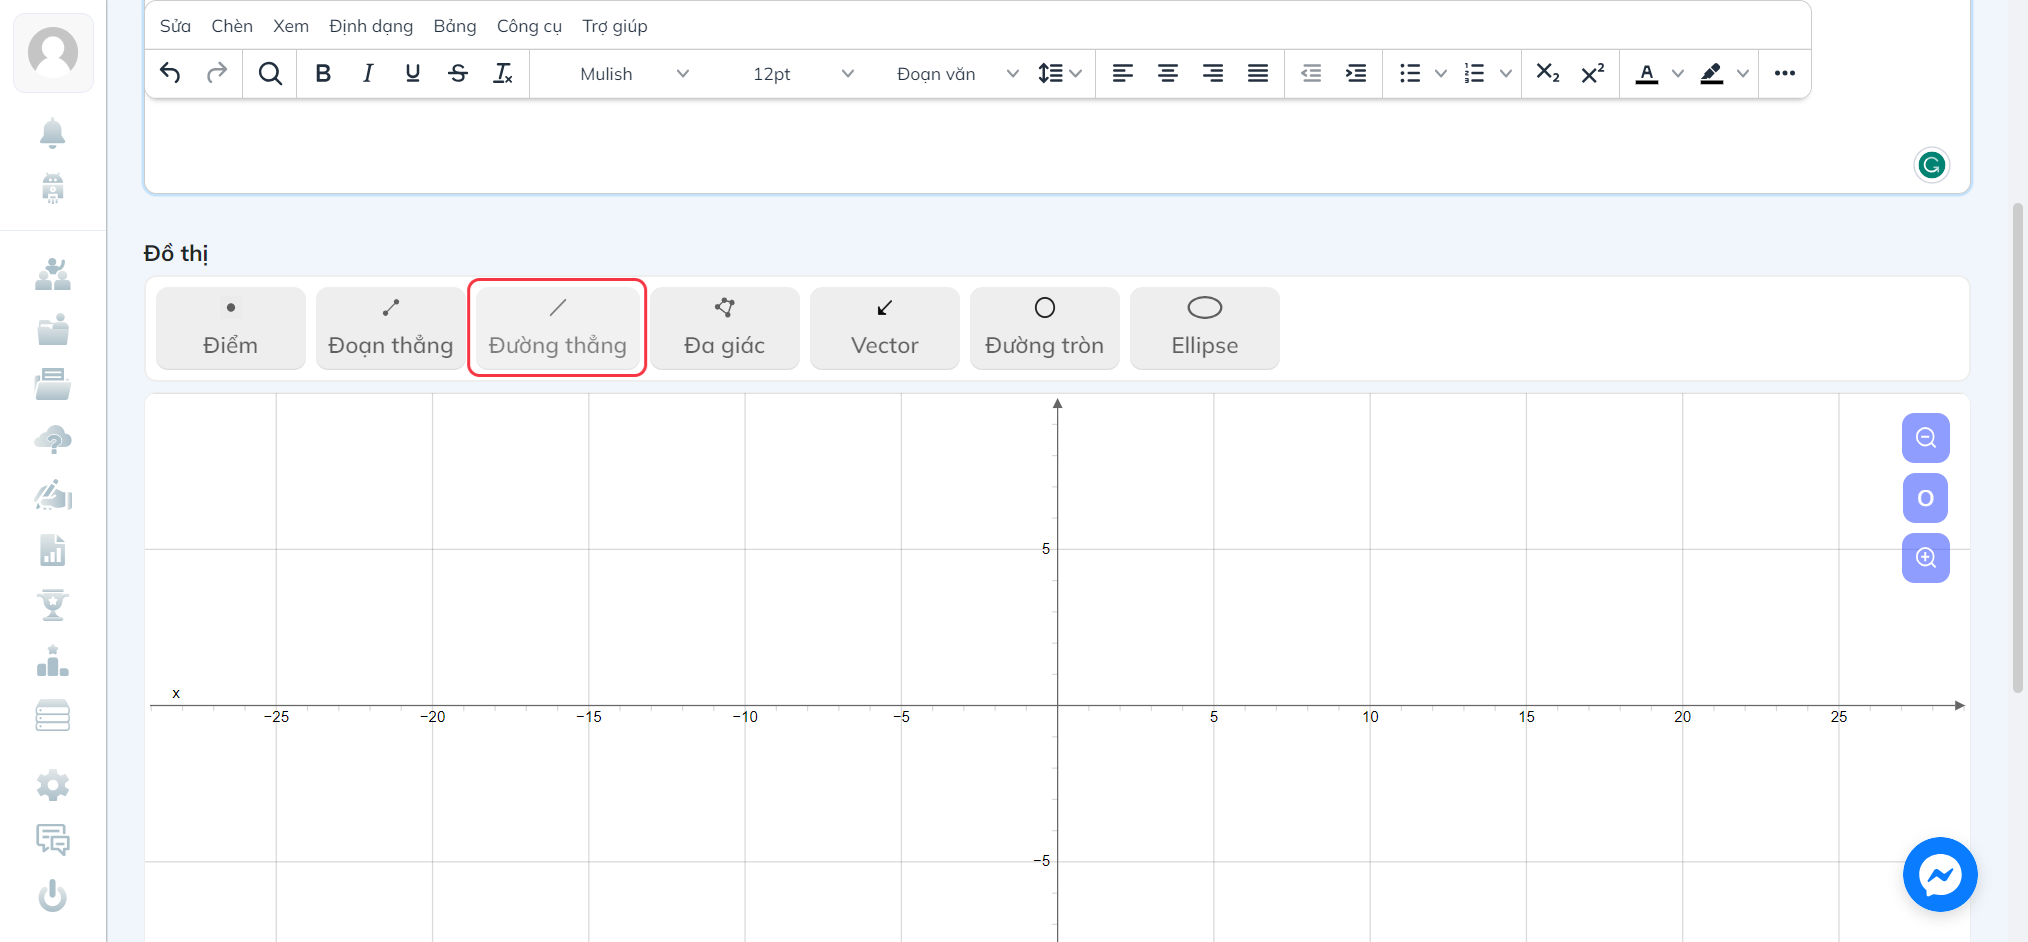Open the classroom group sidebar icon
The image size is (2028, 942).
[x=53, y=274]
